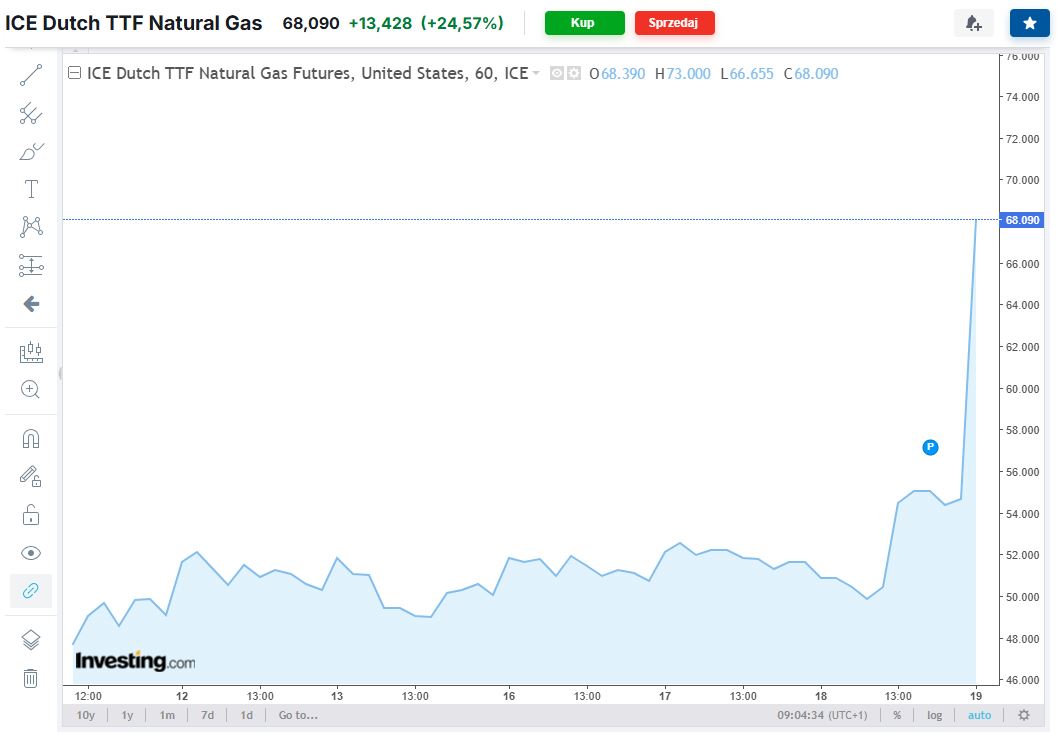Collapse the chart legend with minus box
1057x735 pixels.
coord(74,73)
